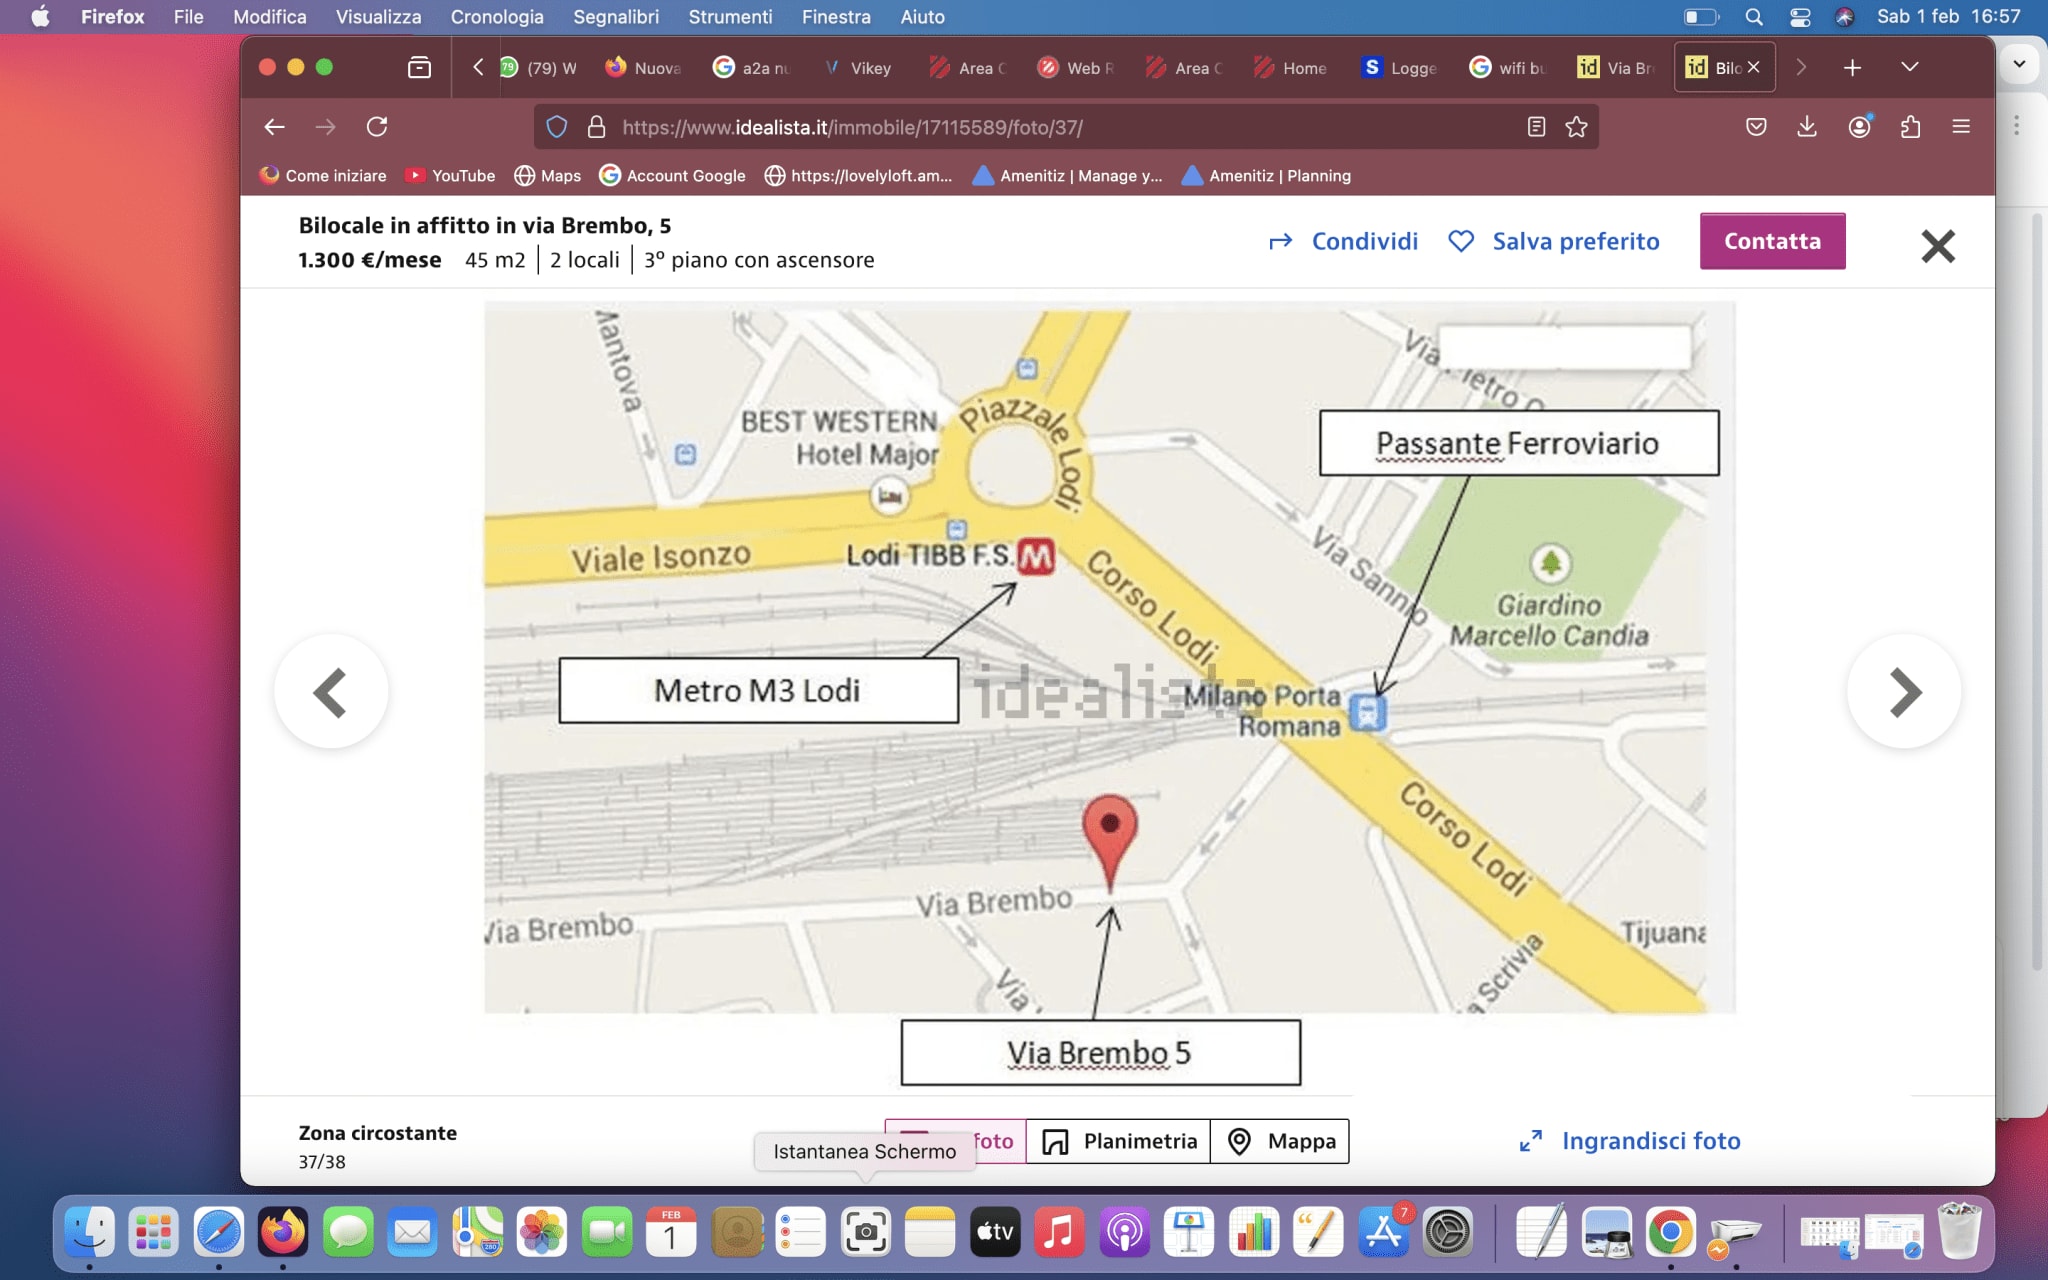This screenshot has width=2048, height=1280.
Task: Open Spotlight search in the menu bar
Action: click(1754, 17)
